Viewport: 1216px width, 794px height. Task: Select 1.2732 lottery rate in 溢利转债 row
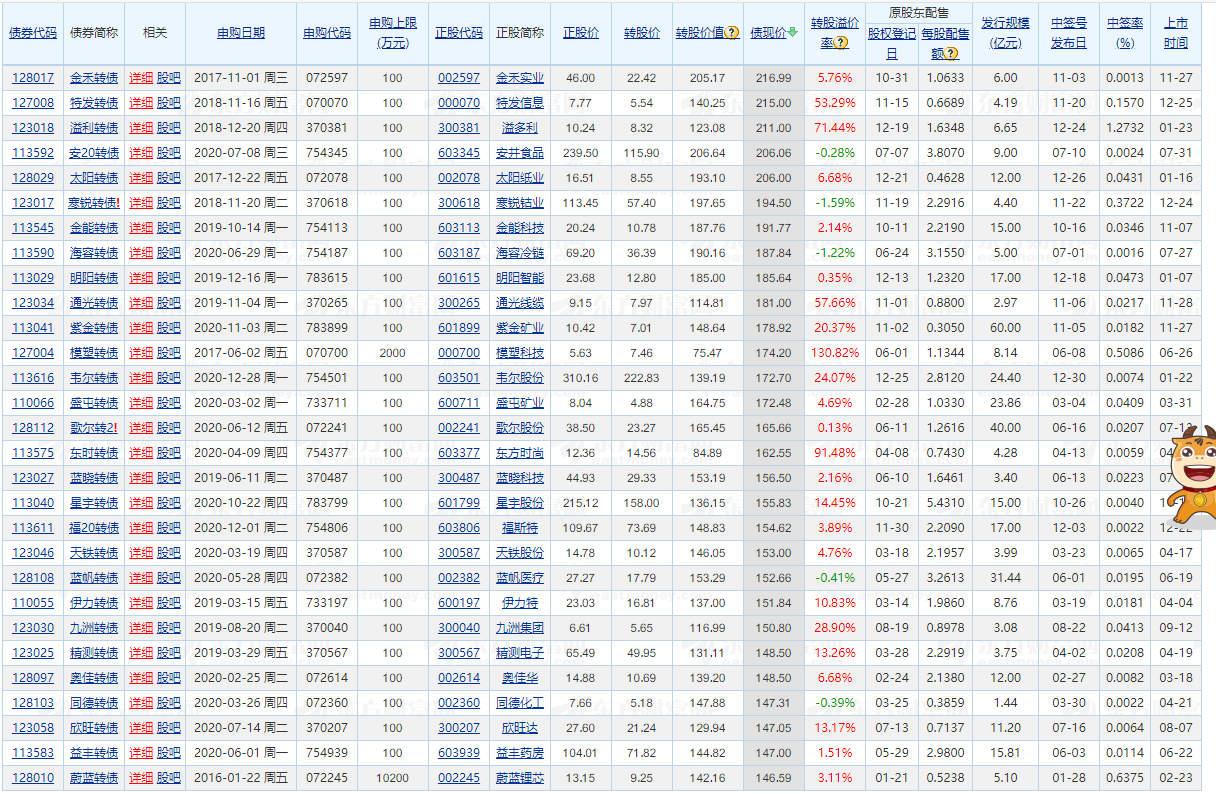pyautogui.click(x=1126, y=128)
